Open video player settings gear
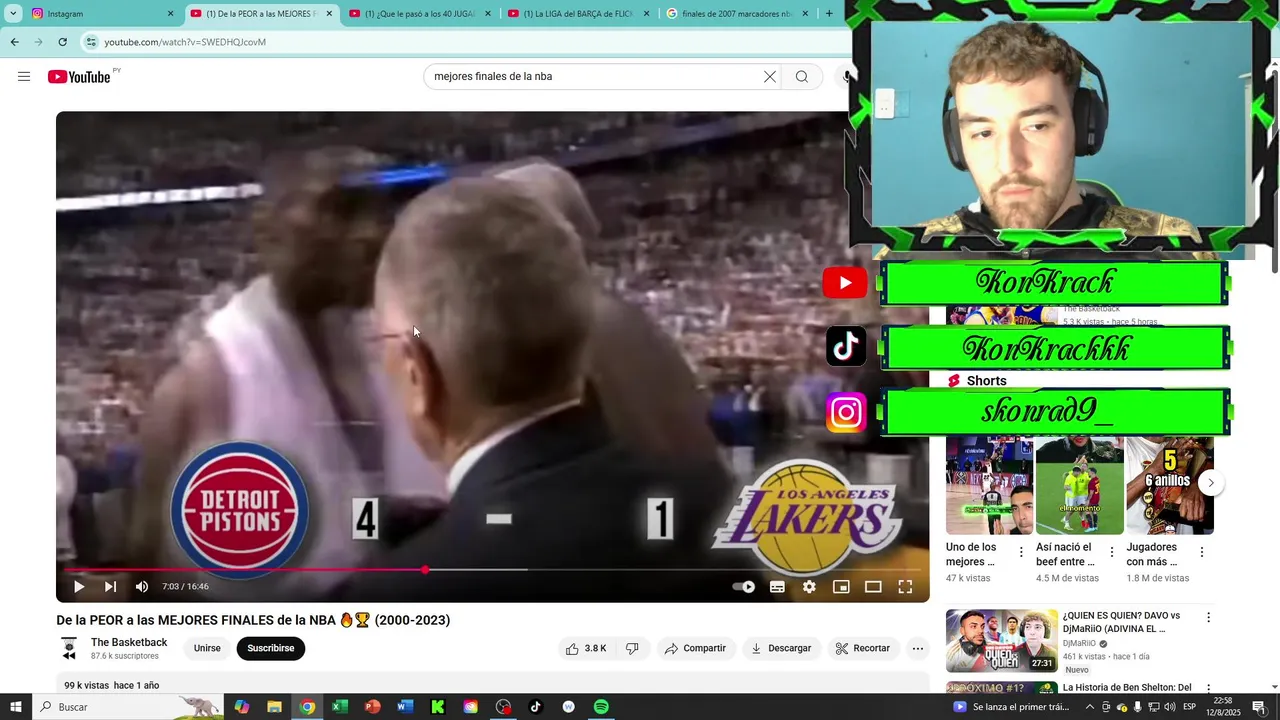The height and width of the screenshot is (720, 1280). (x=809, y=587)
